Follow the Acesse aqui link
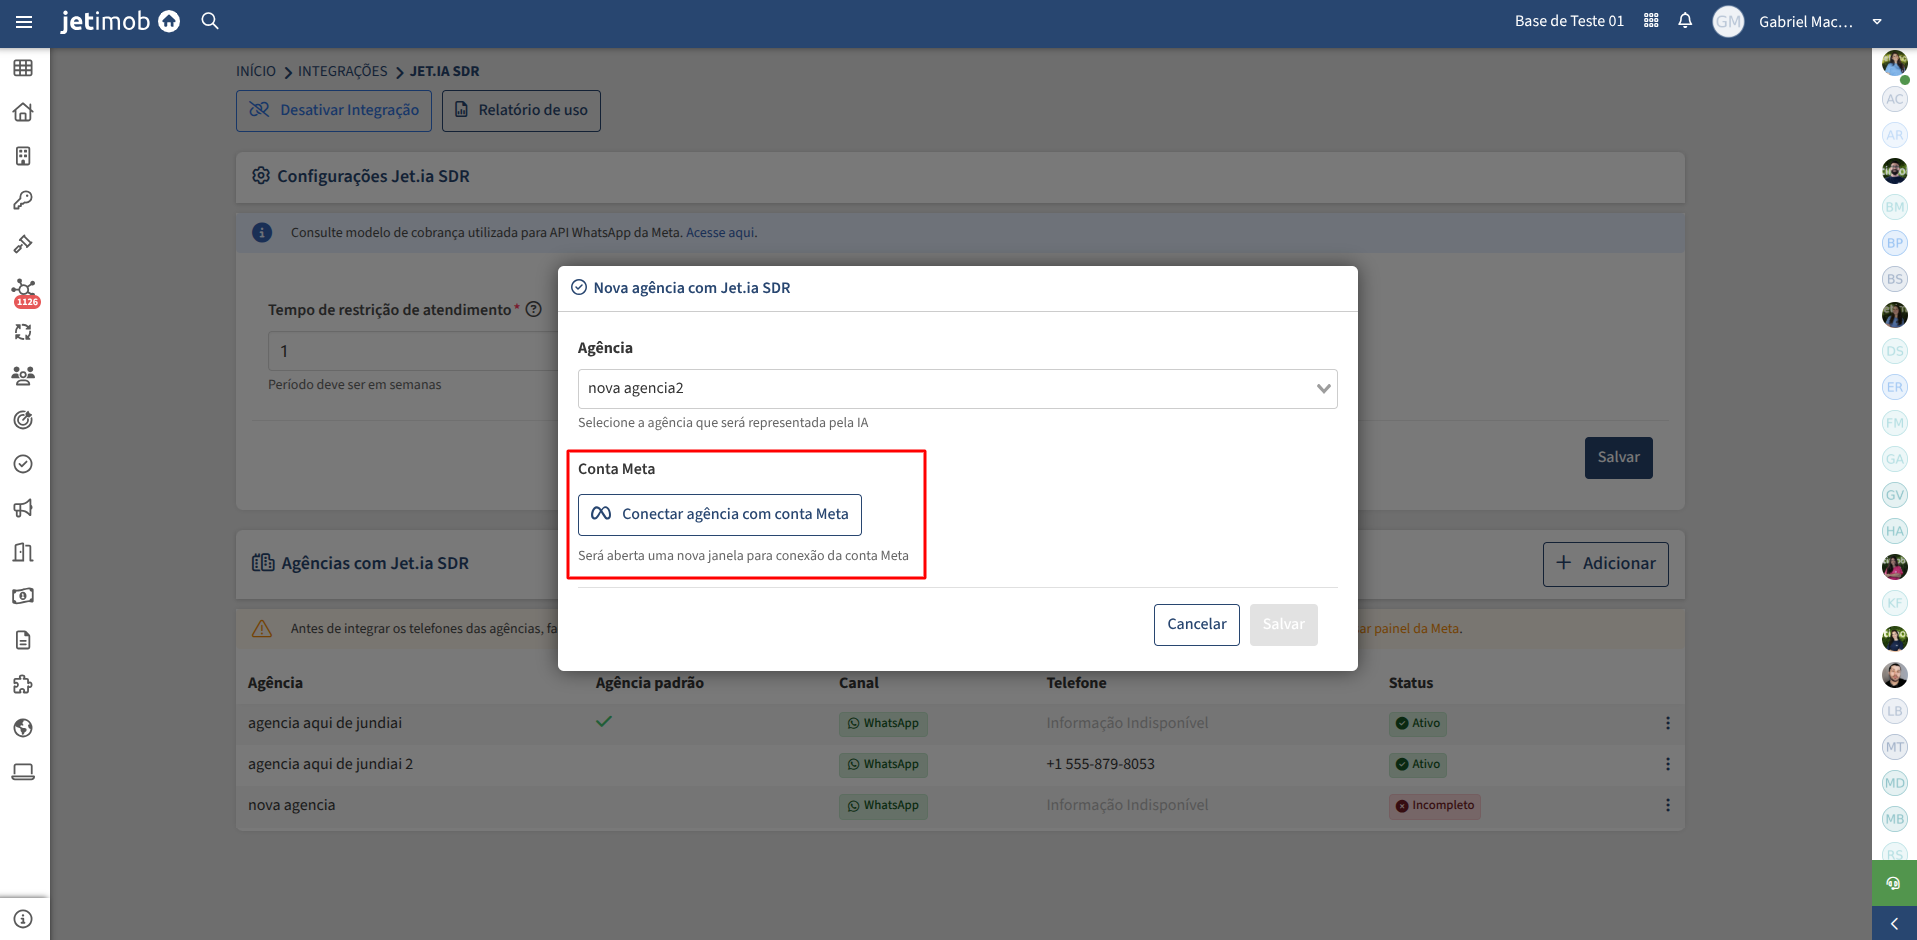1917x940 pixels. [x=721, y=233]
